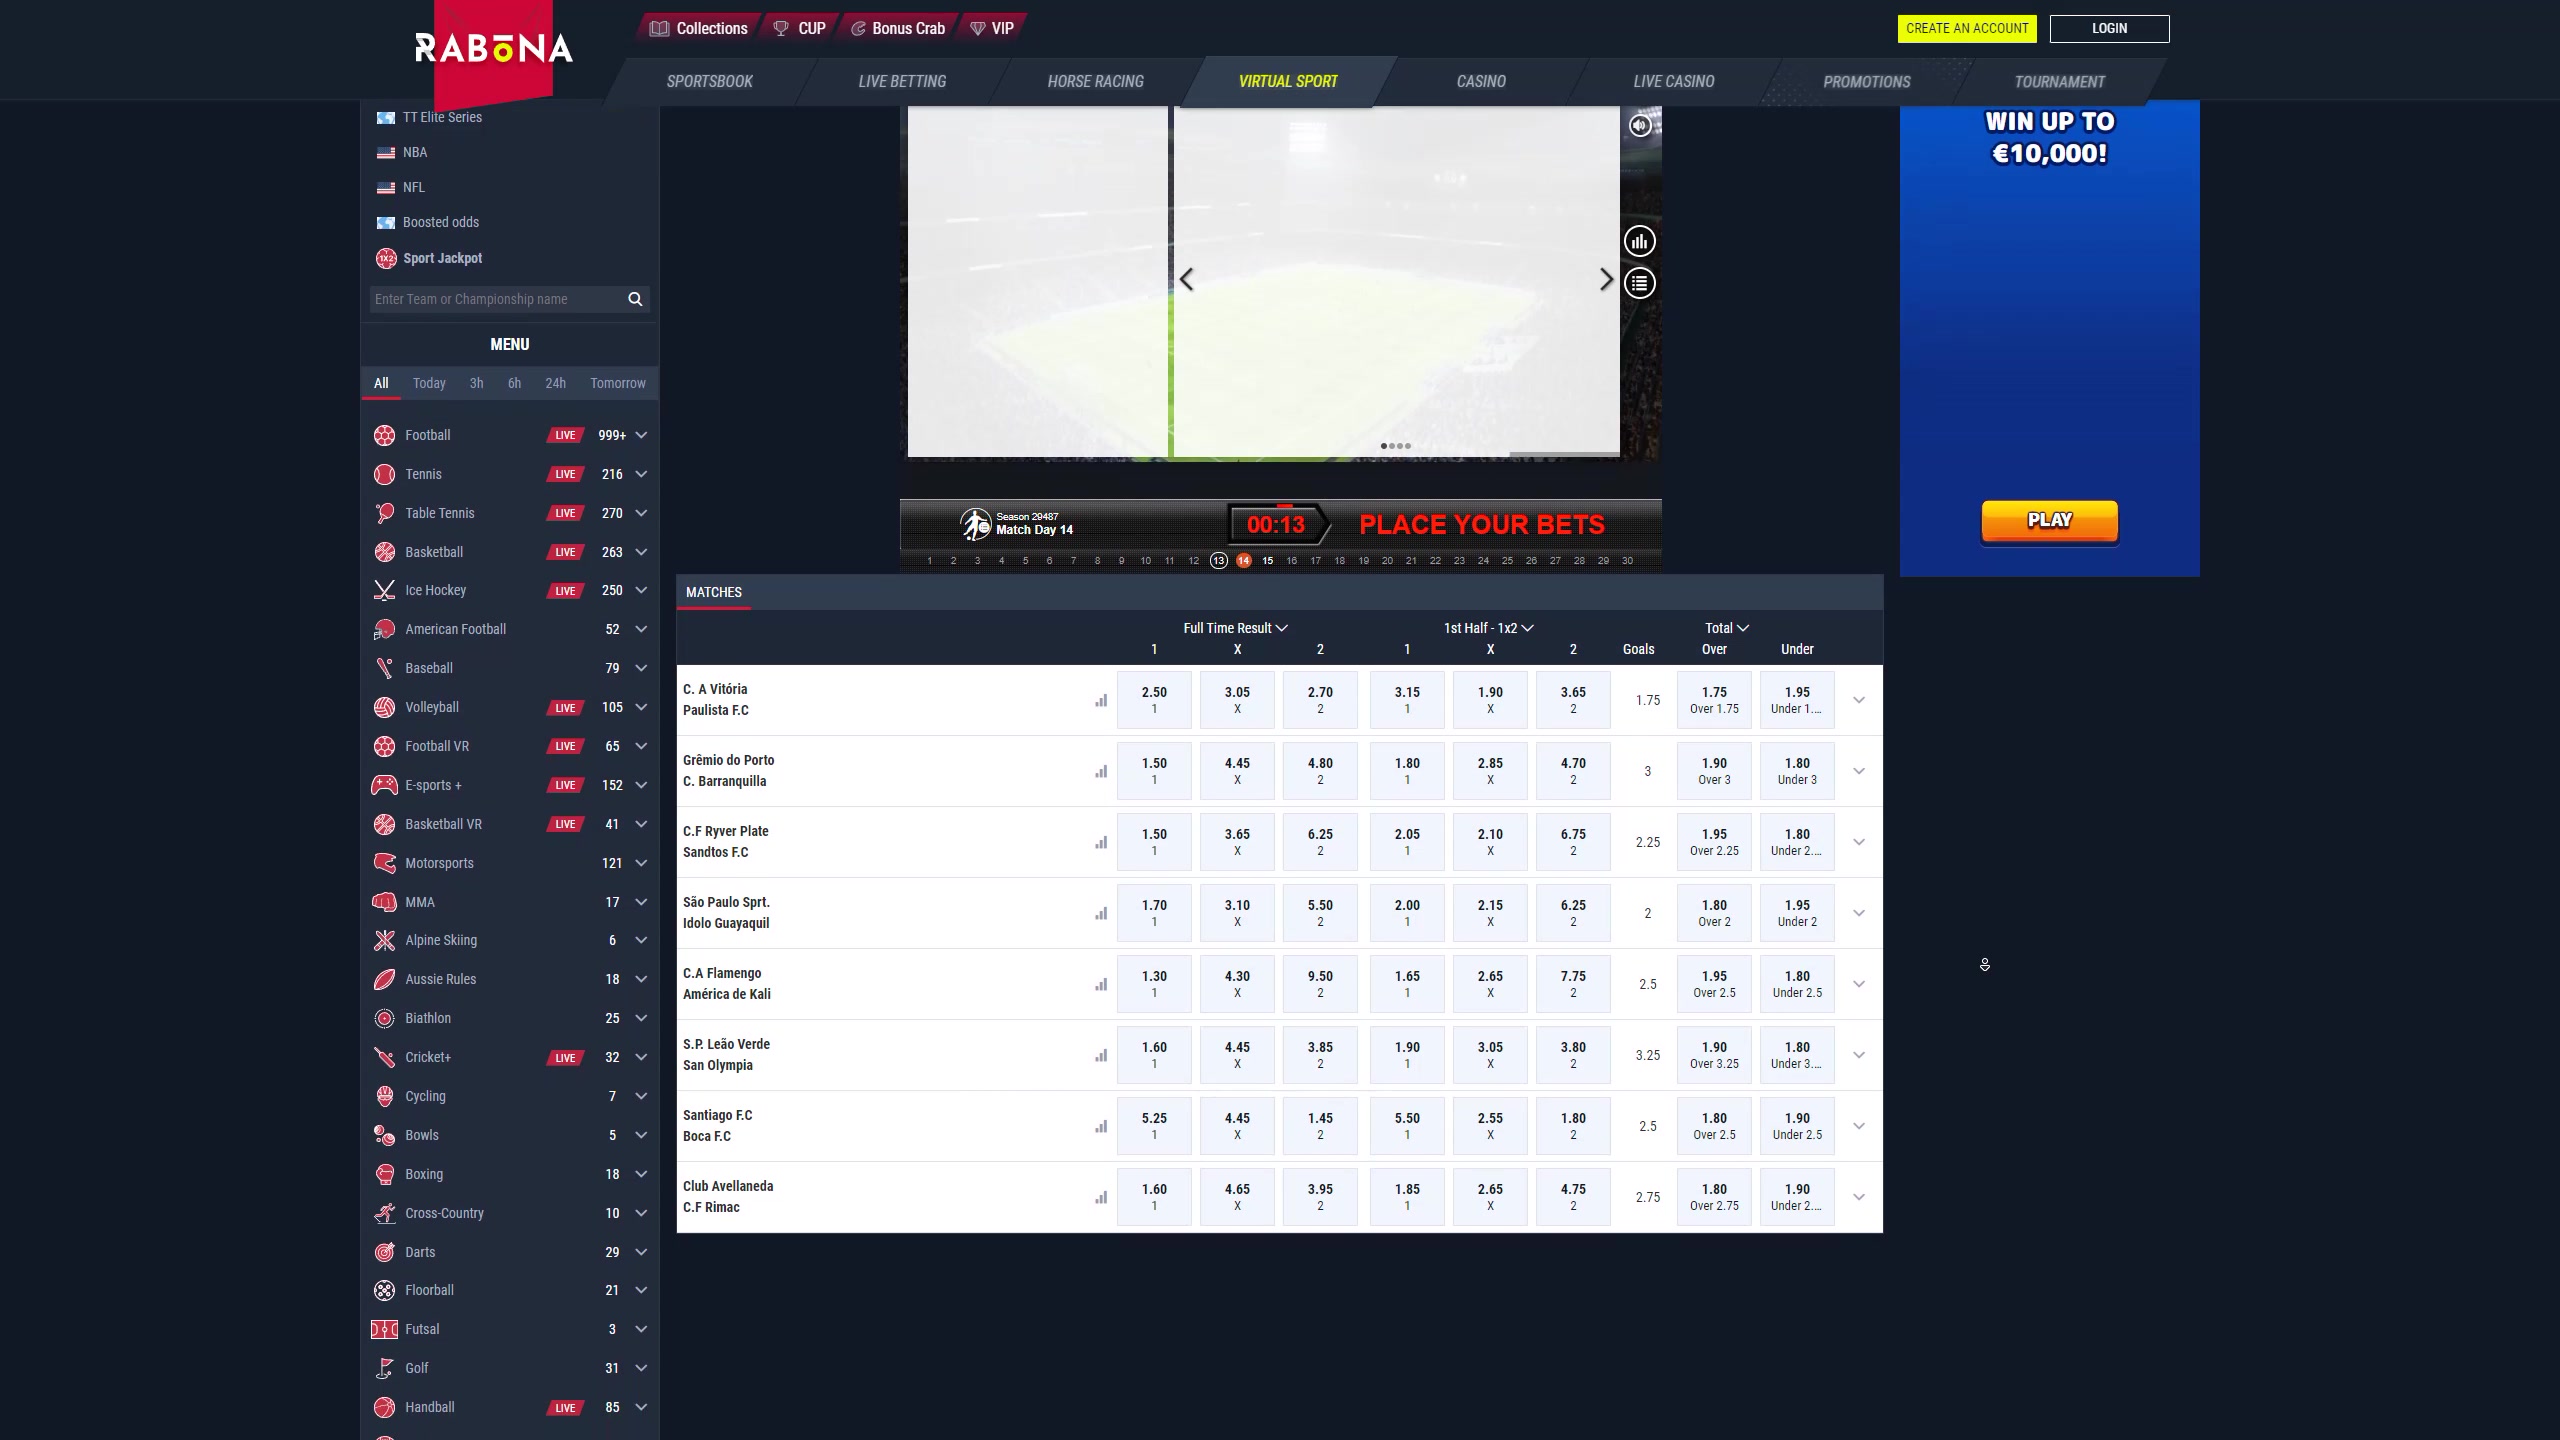2560x1440 pixels.
Task: Open statistics icon beside the video
Action: tap(1639, 241)
